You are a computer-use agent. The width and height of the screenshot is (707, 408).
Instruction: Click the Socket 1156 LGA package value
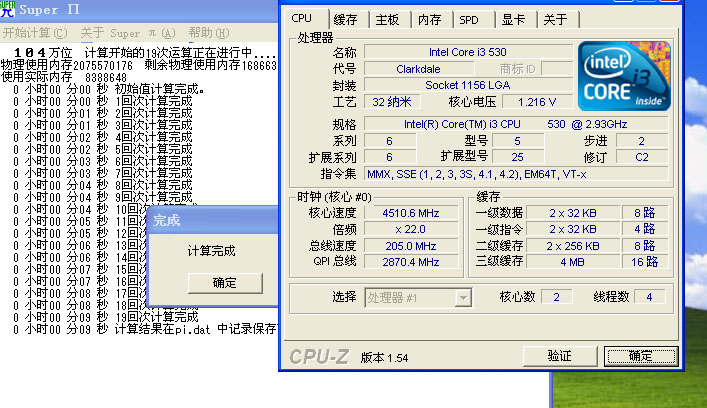pyautogui.click(x=468, y=85)
